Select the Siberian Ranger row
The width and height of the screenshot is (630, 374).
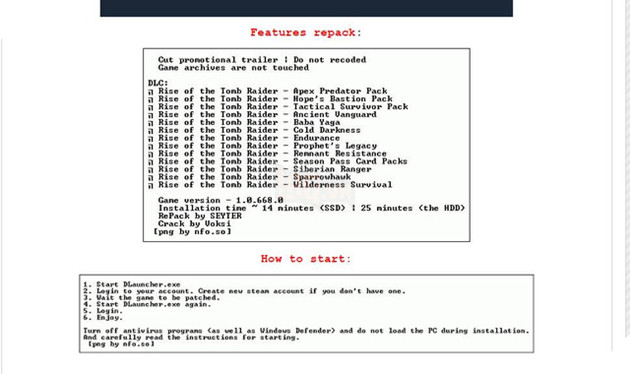pyautogui.click(x=260, y=169)
